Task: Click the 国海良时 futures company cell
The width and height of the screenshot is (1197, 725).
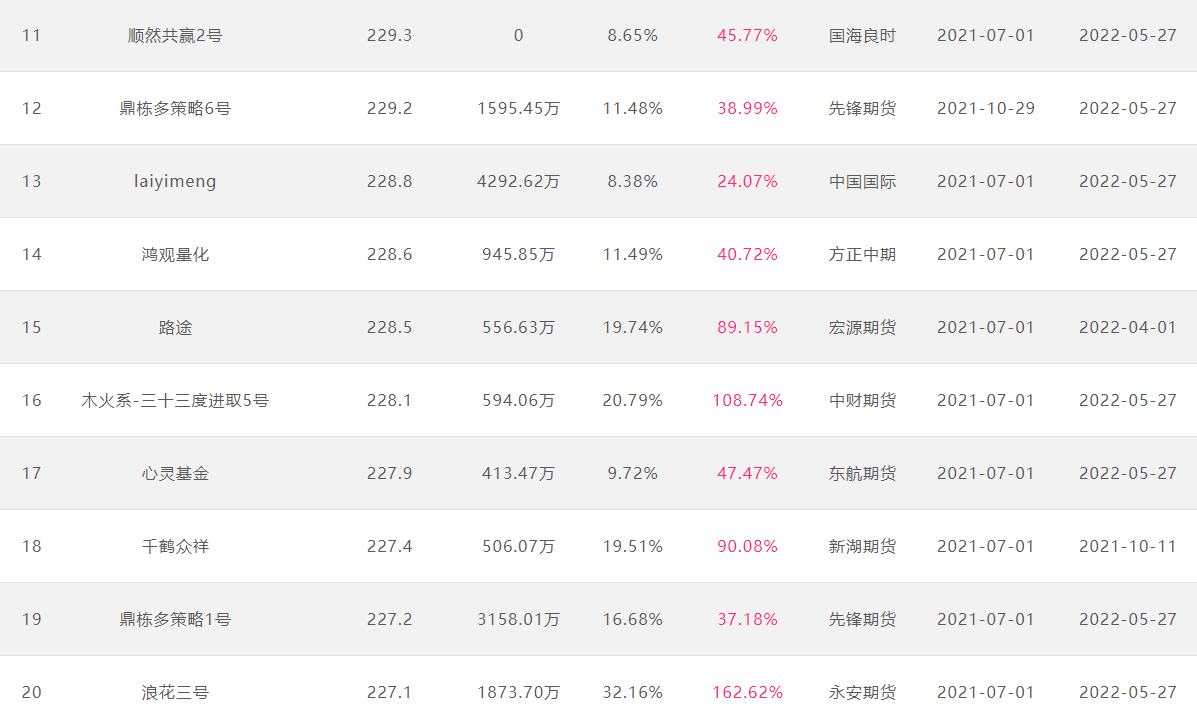Action: pos(862,36)
